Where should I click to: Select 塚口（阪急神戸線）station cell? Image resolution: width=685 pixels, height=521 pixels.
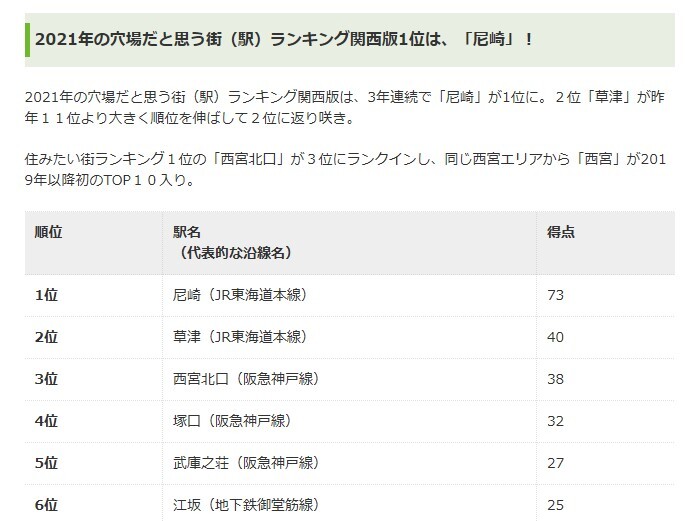click(349, 421)
